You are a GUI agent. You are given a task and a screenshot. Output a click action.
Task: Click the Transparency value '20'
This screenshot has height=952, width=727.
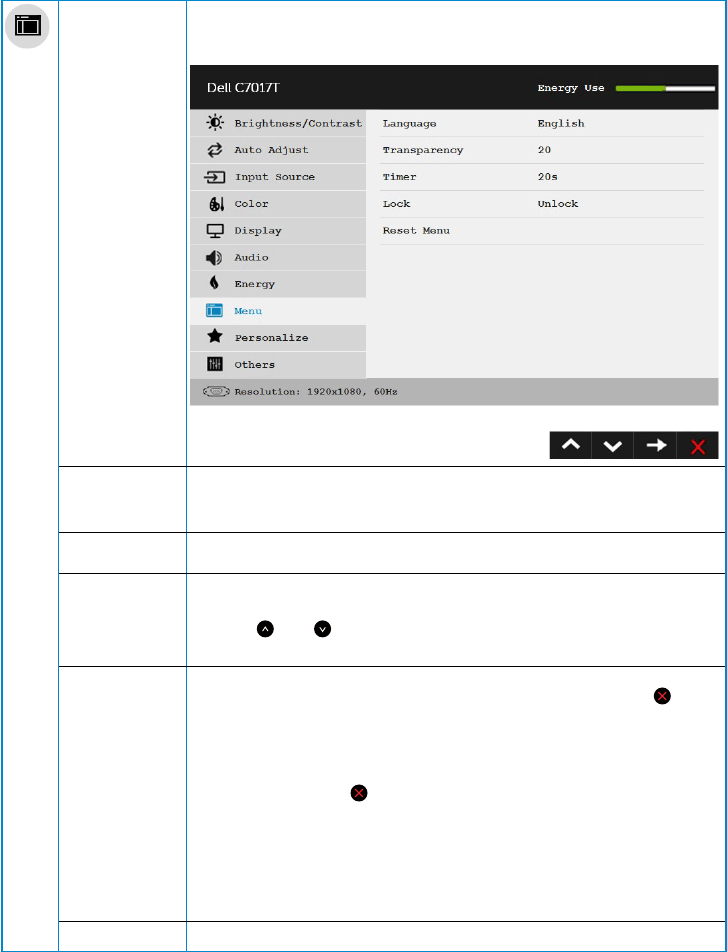pyautogui.click(x=544, y=150)
